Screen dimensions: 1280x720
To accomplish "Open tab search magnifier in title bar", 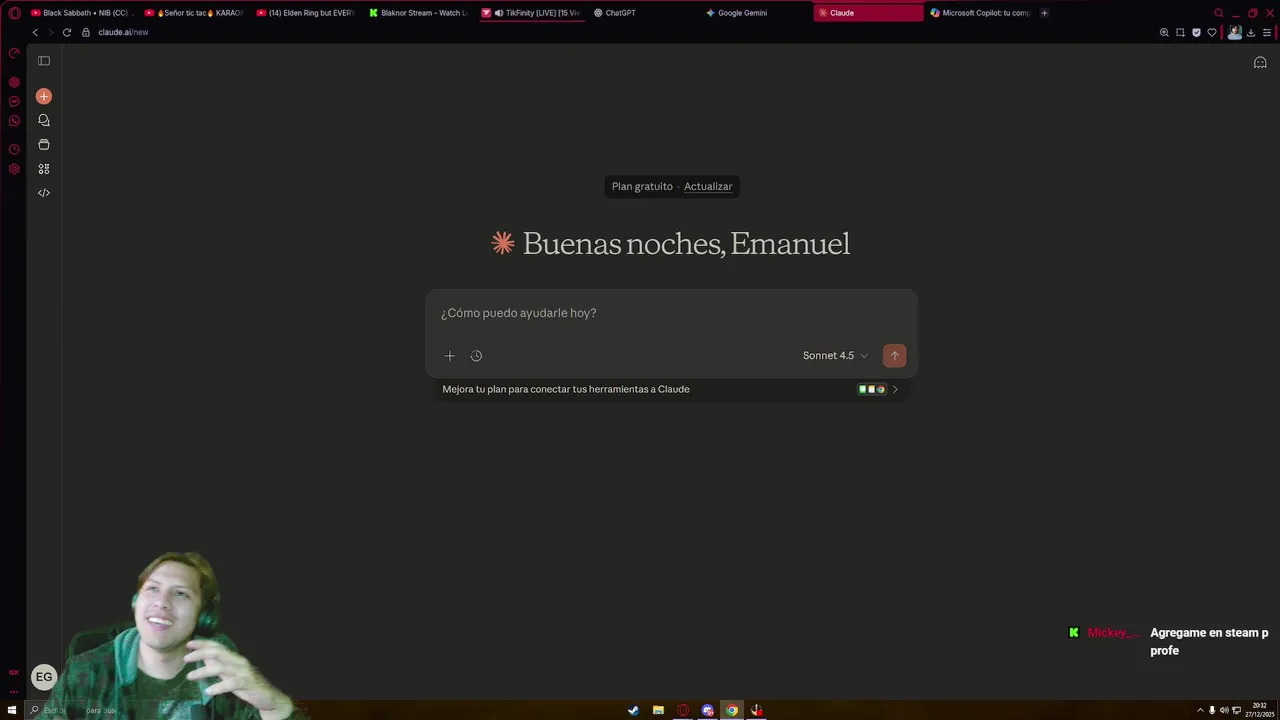I will [x=1218, y=13].
